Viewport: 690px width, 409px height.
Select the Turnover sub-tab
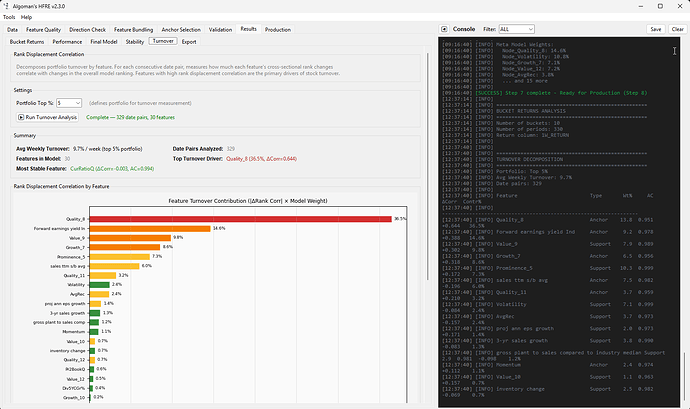point(163,41)
